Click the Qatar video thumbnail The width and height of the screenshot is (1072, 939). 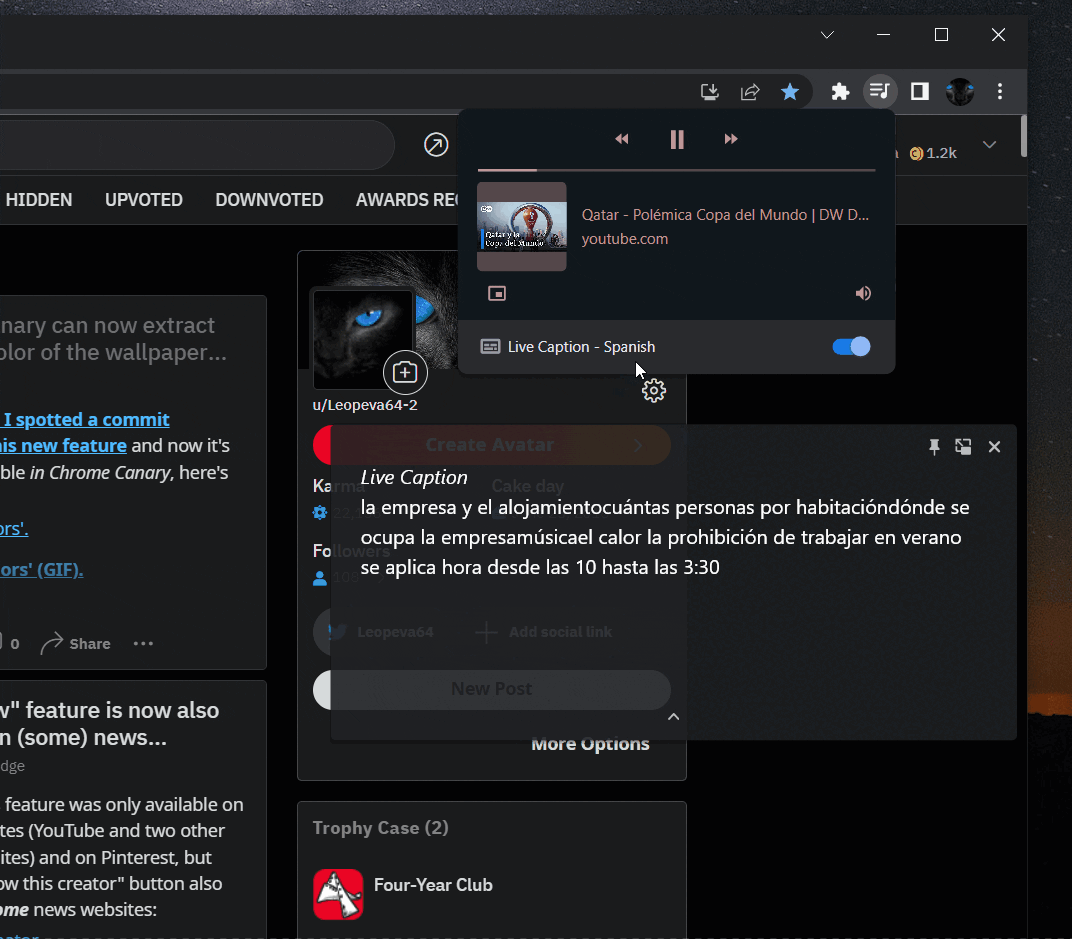tap(521, 226)
